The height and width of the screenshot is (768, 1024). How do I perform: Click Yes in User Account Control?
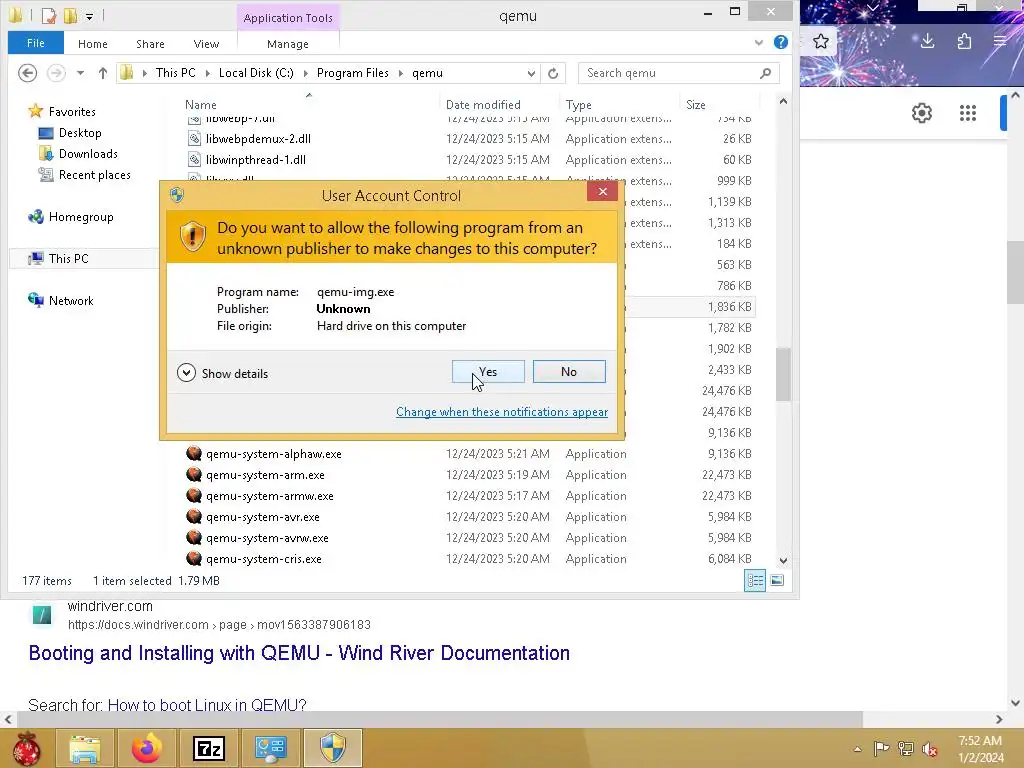point(488,372)
